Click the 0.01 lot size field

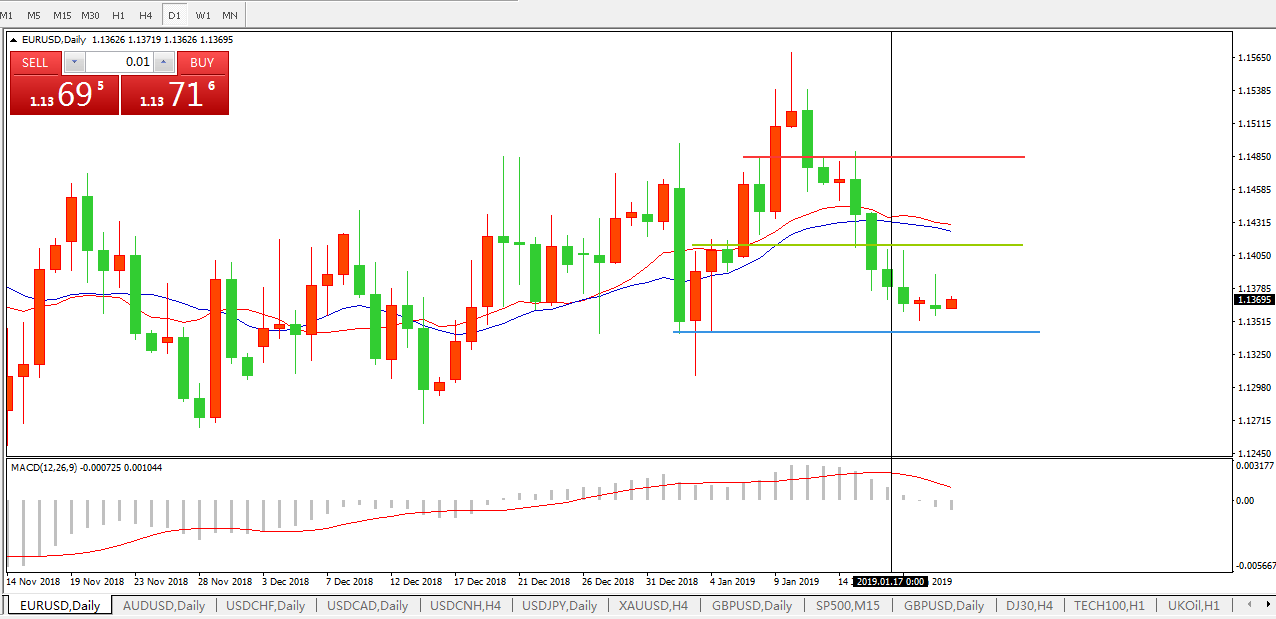coord(120,63)
